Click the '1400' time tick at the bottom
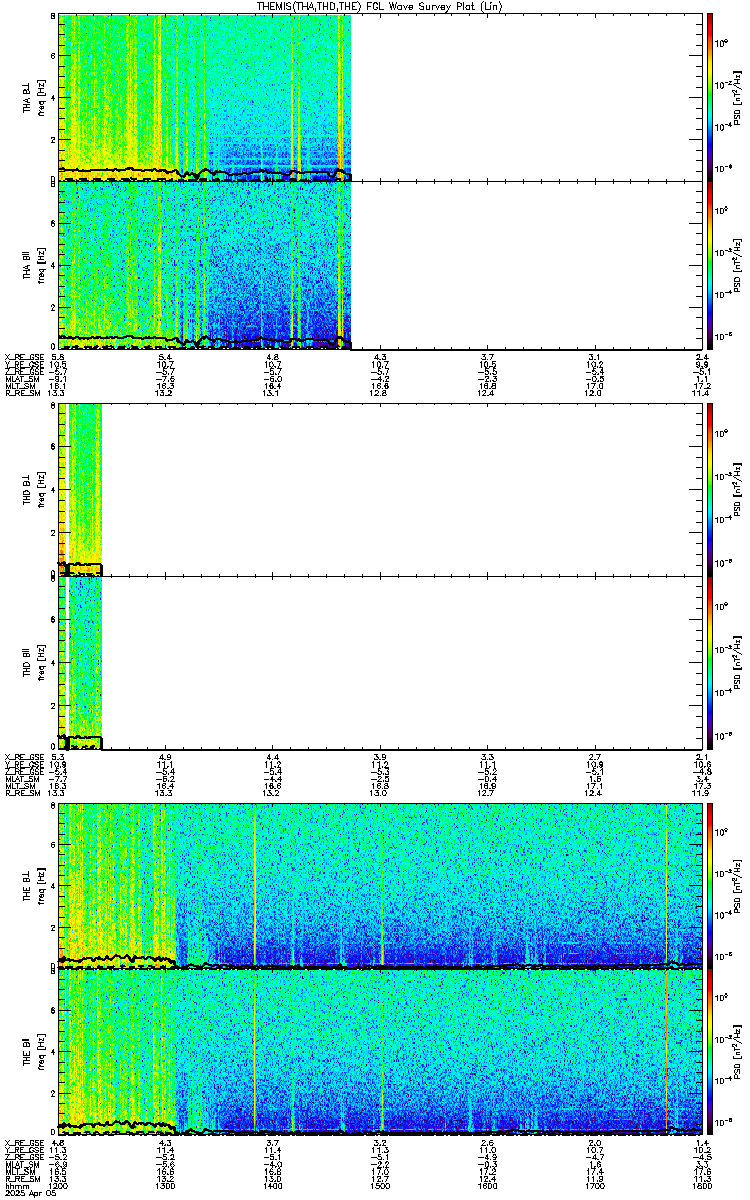The image size is (750, 1200). pos(273,1186)
